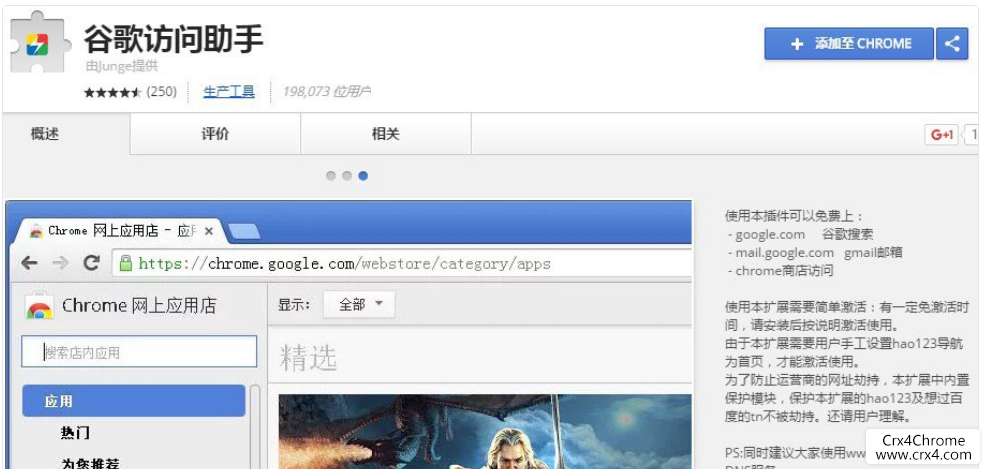Select the third blue carousel dot

(x=363, y=176)
